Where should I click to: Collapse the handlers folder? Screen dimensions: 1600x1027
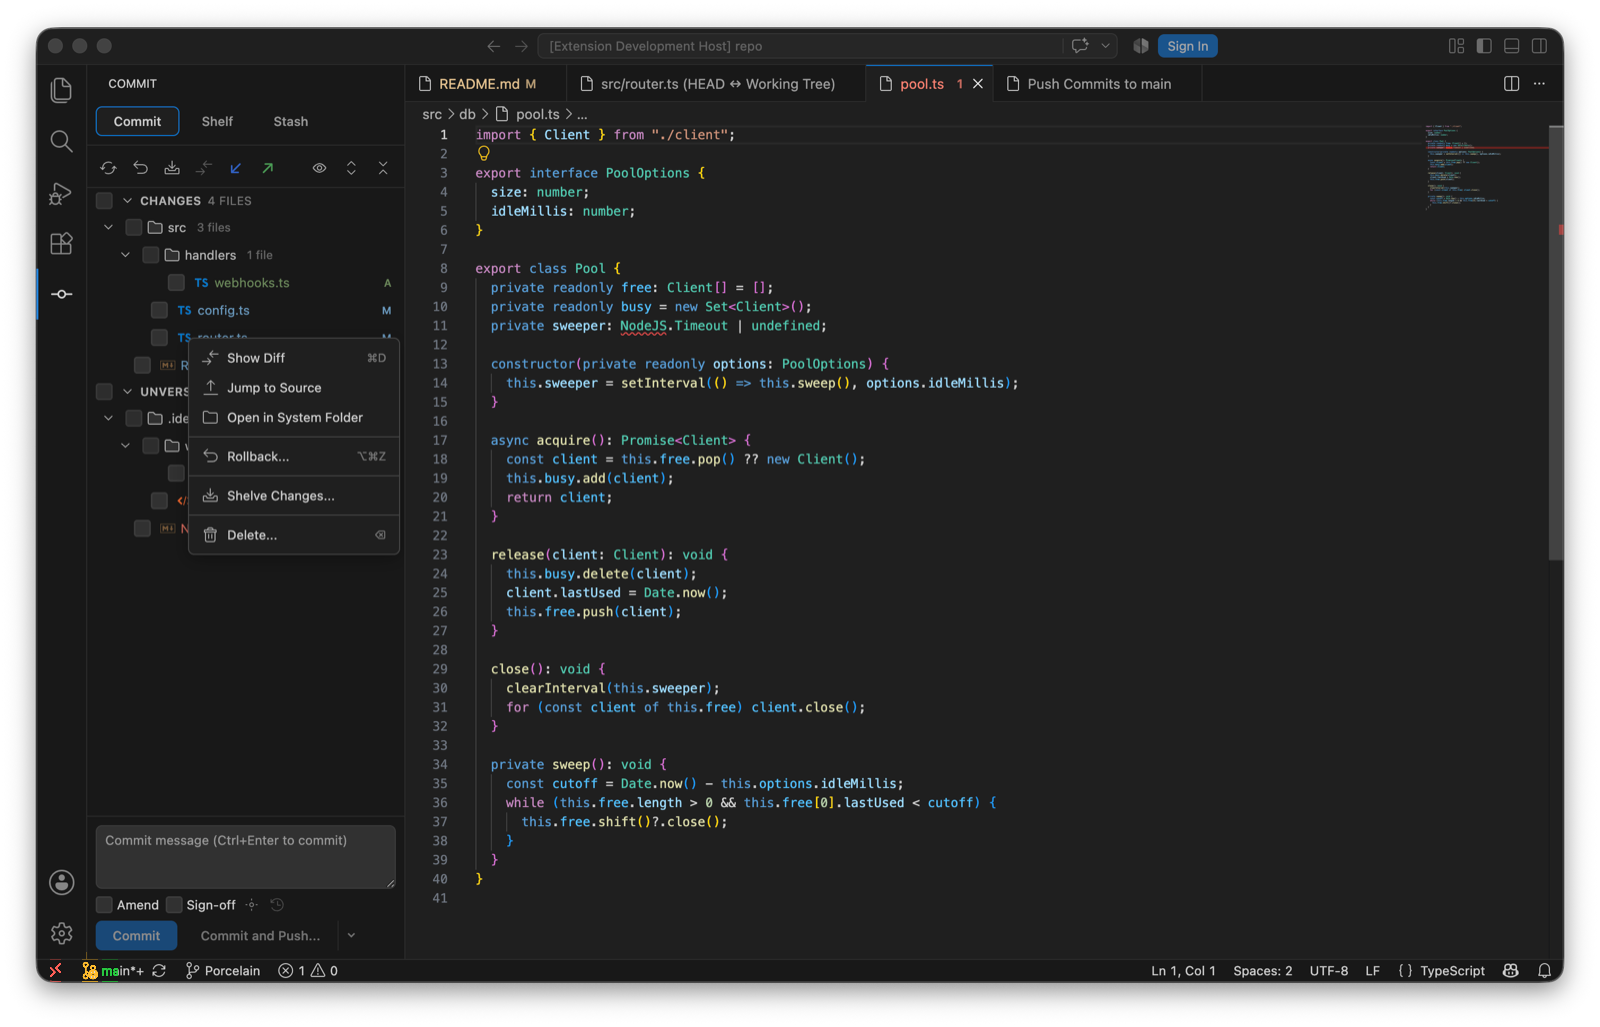[x=125, y=255]
